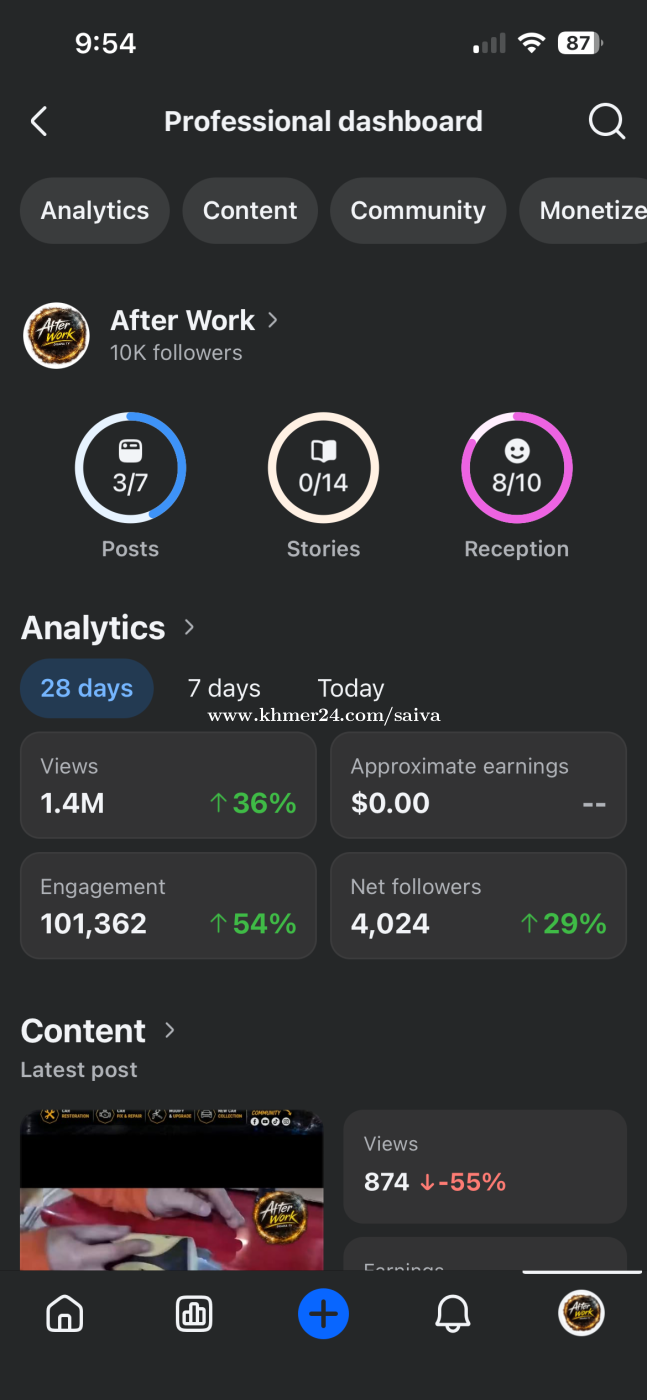This screenshot has height=1400, width=647.
Task: Tap the Posts 3/7 progress ring
Action: (x=130, y=468)
